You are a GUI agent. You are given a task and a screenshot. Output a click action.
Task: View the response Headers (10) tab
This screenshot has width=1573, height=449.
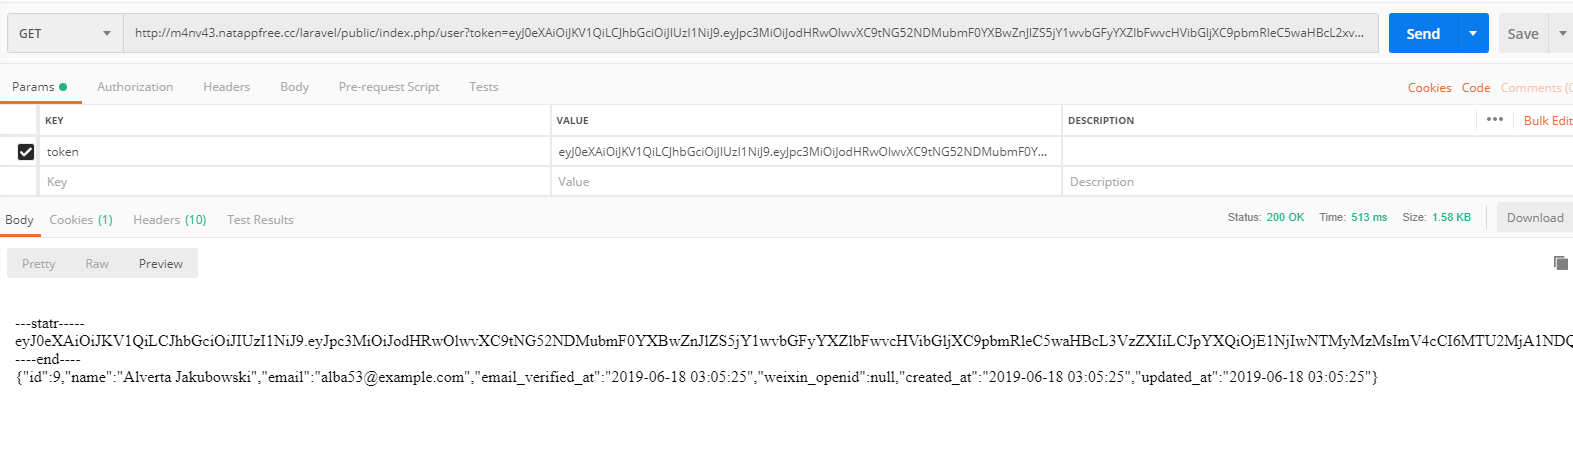point(169,220)
